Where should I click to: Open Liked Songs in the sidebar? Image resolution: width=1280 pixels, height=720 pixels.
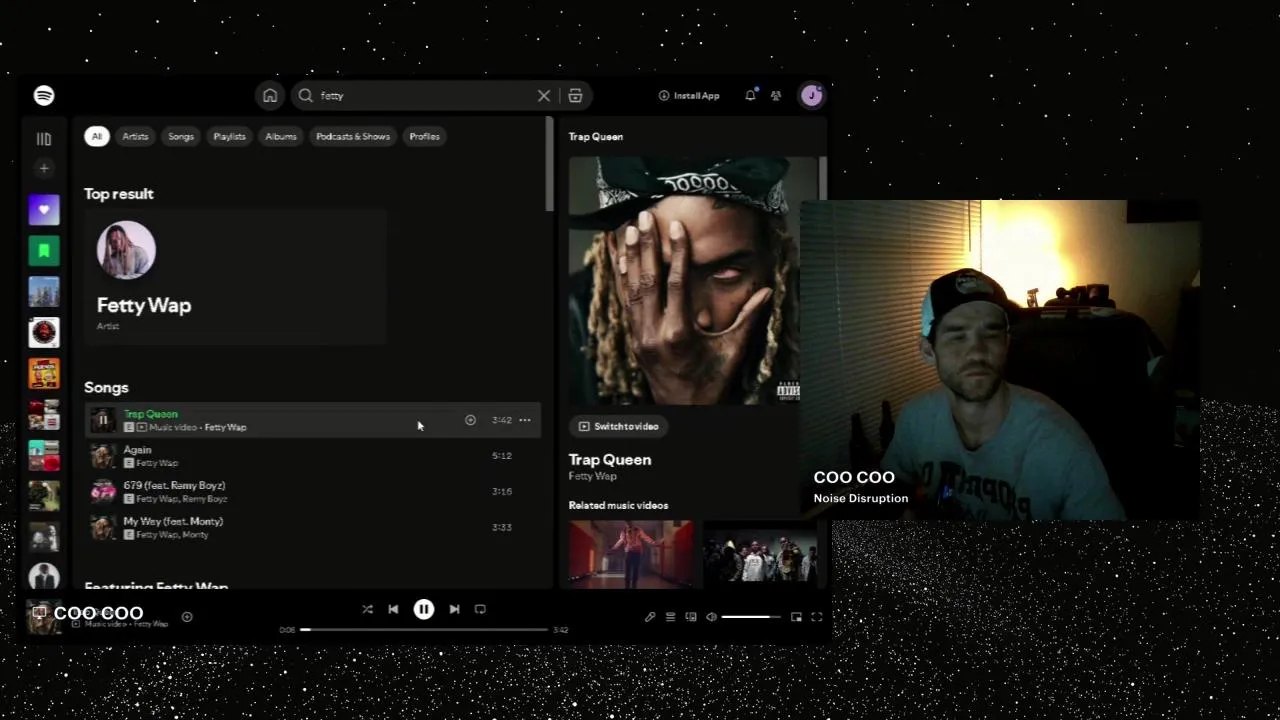click(44, 210)
